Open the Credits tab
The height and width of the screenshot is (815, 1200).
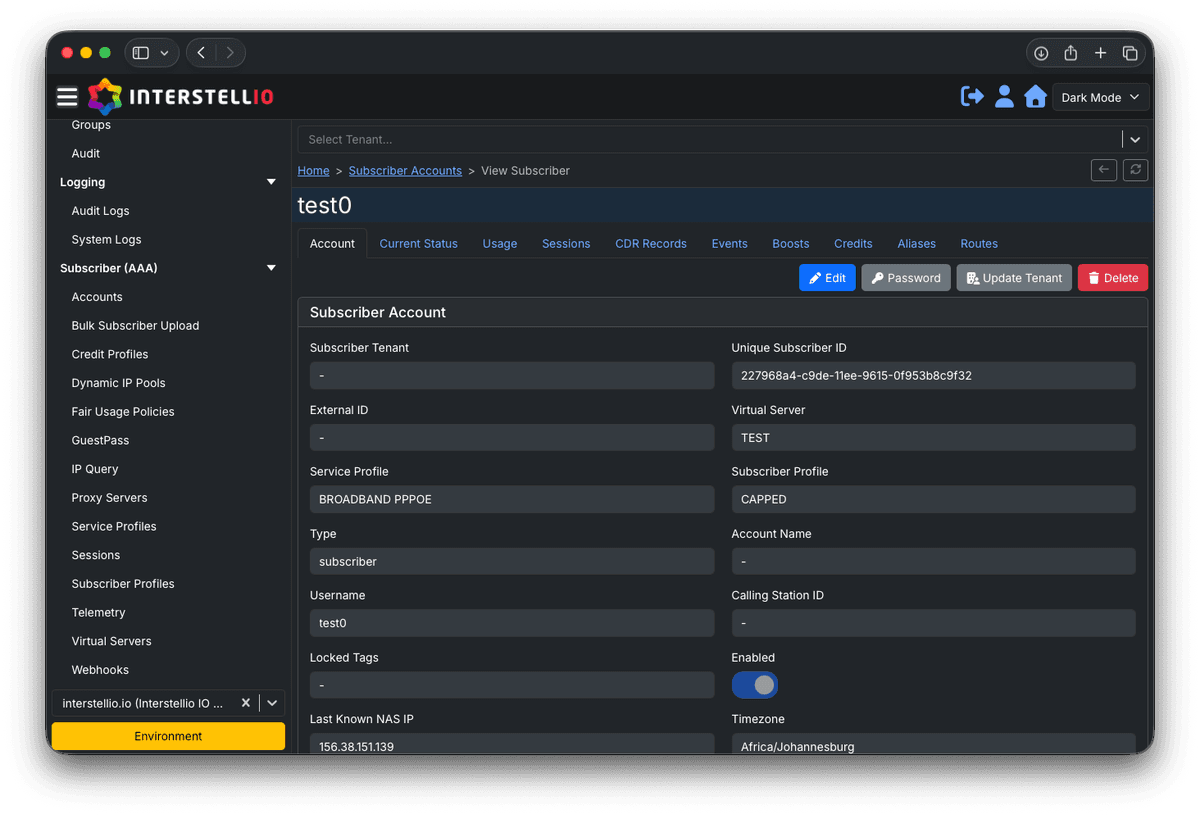click(853, 243)
